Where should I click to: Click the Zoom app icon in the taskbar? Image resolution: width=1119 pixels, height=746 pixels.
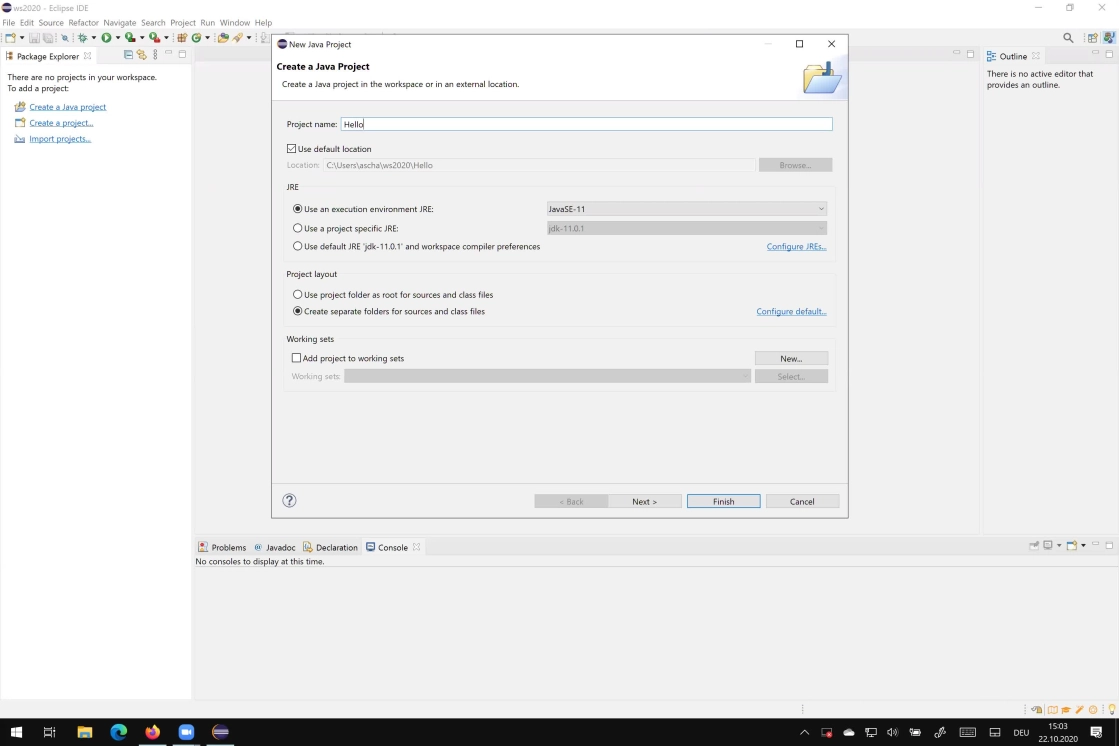click(x=186, y=732)
